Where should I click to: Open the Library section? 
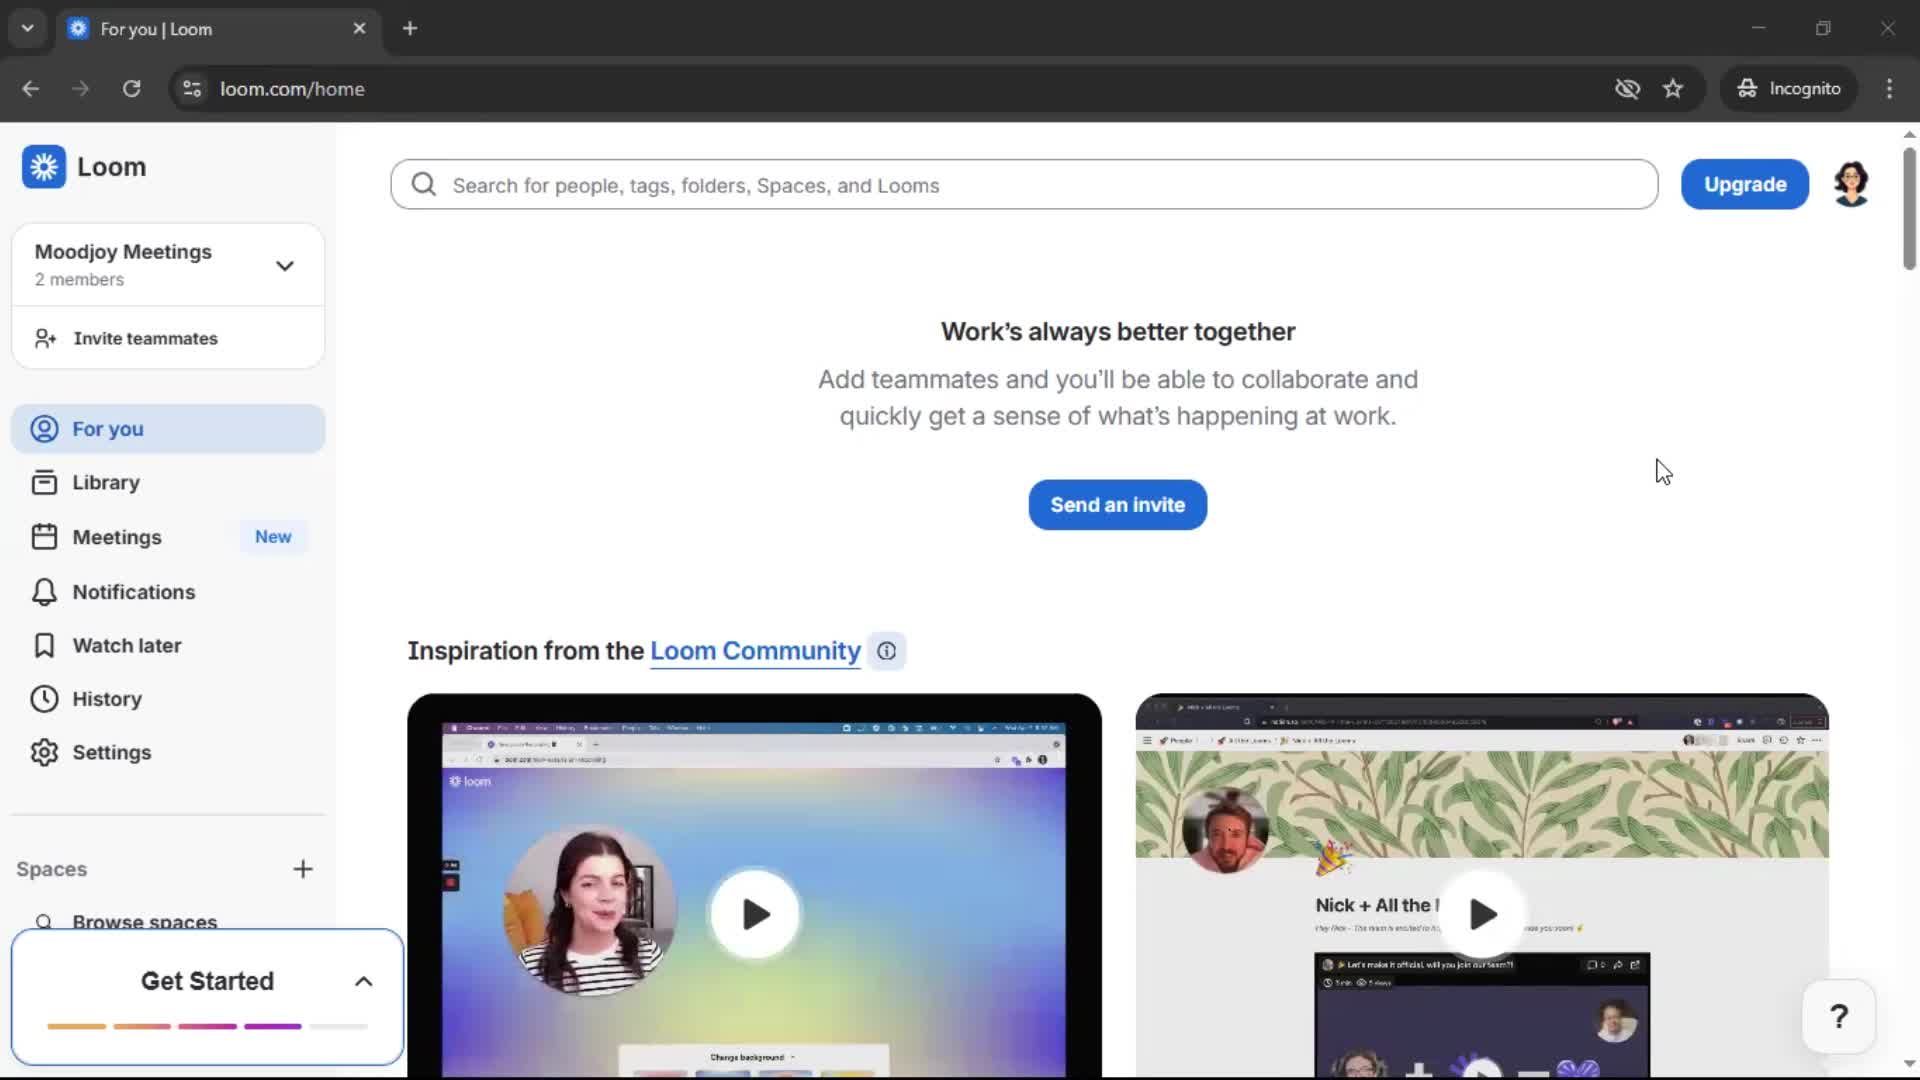105,482
